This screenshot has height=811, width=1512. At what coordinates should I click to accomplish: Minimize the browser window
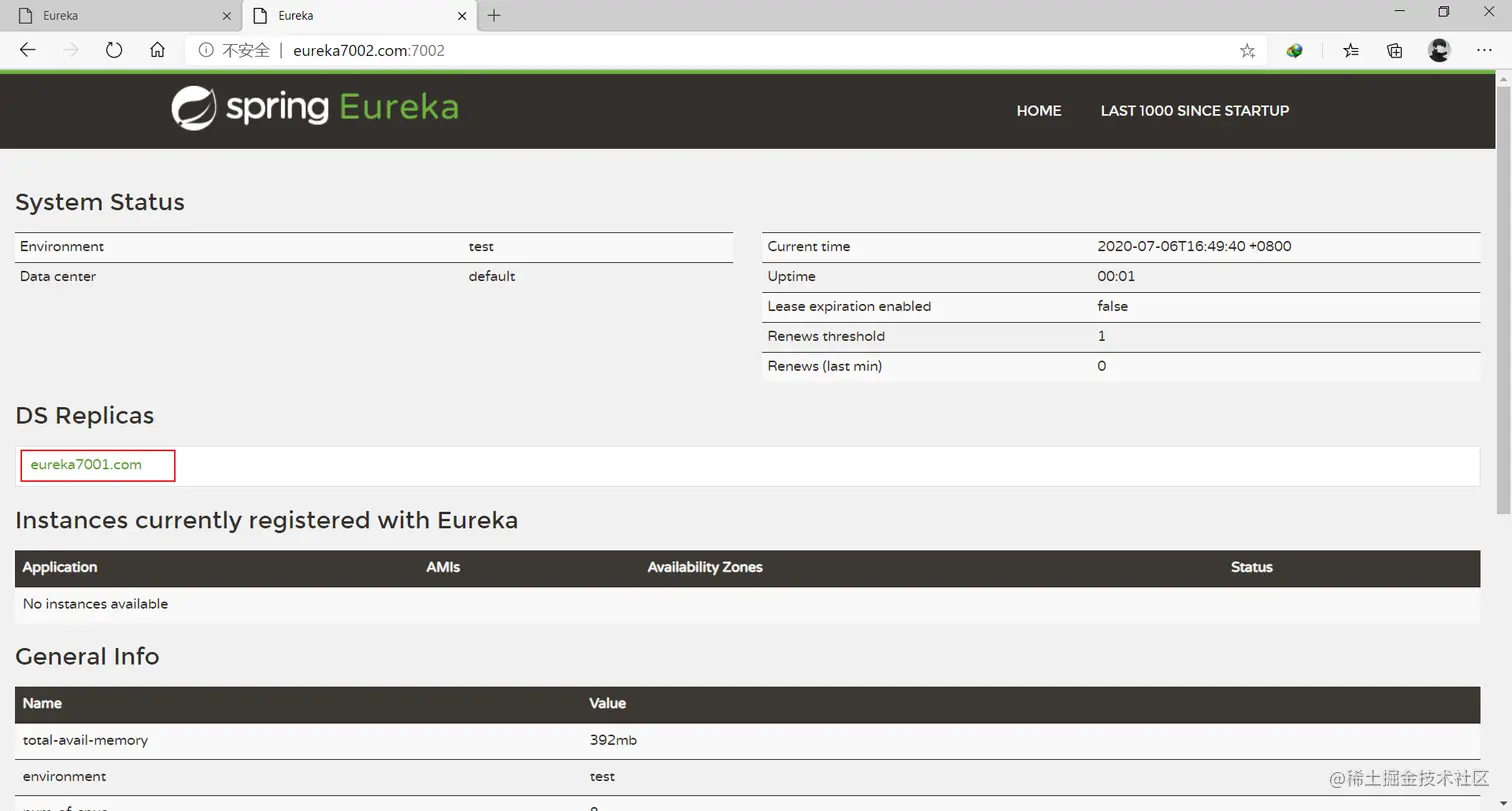pyautogui.click(x=1398, y=12)
